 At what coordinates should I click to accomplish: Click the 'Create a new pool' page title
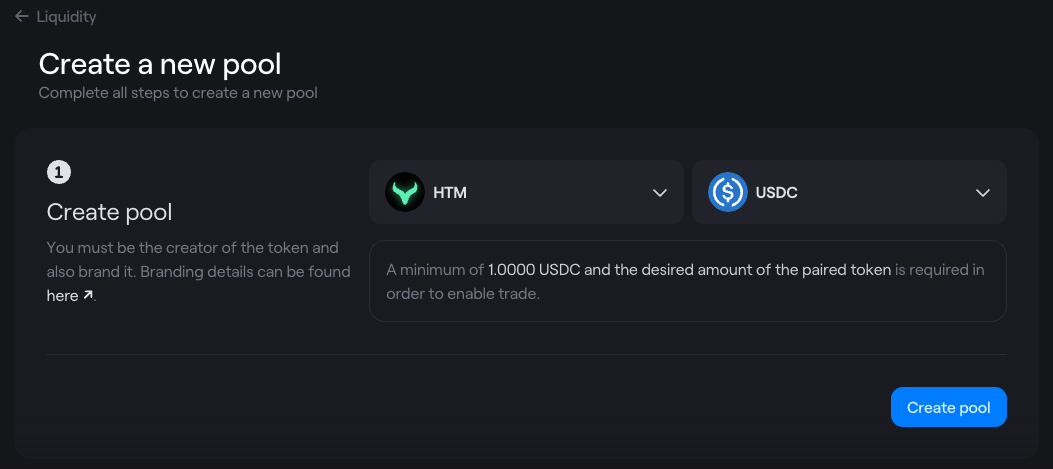(x=160, y=64)
